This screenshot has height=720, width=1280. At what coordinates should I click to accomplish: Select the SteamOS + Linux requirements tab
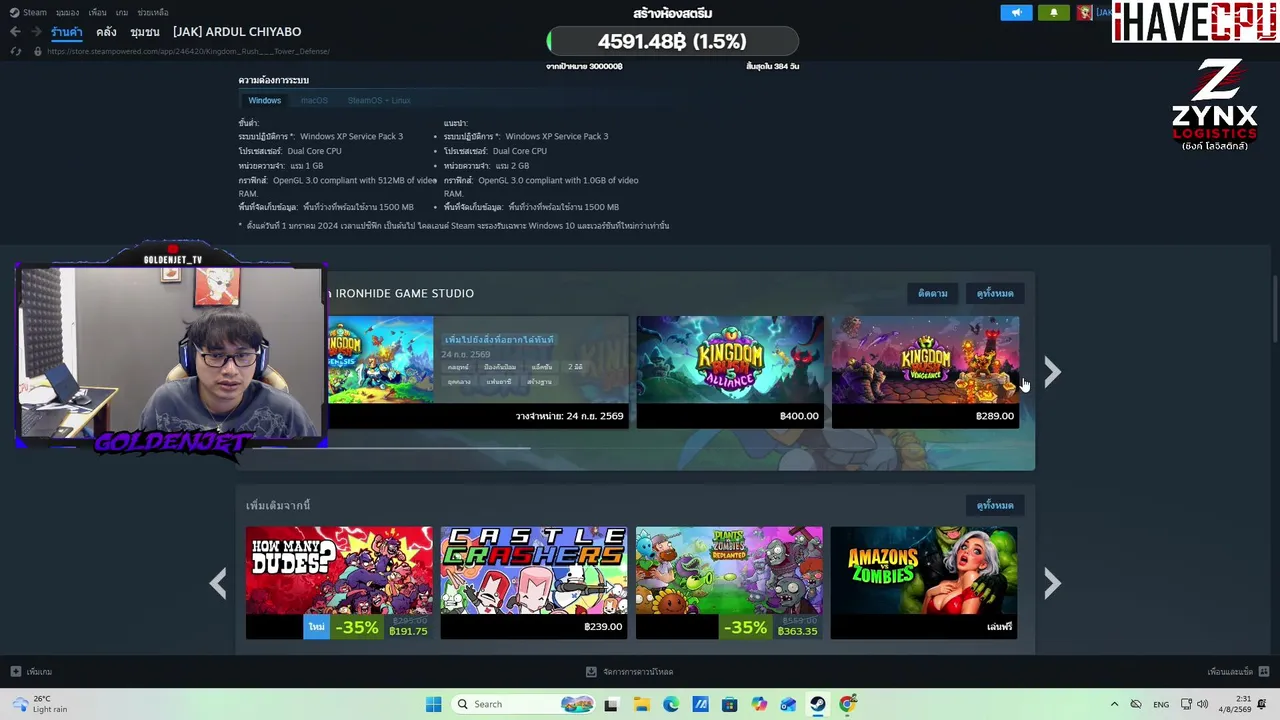click(379, 100)
